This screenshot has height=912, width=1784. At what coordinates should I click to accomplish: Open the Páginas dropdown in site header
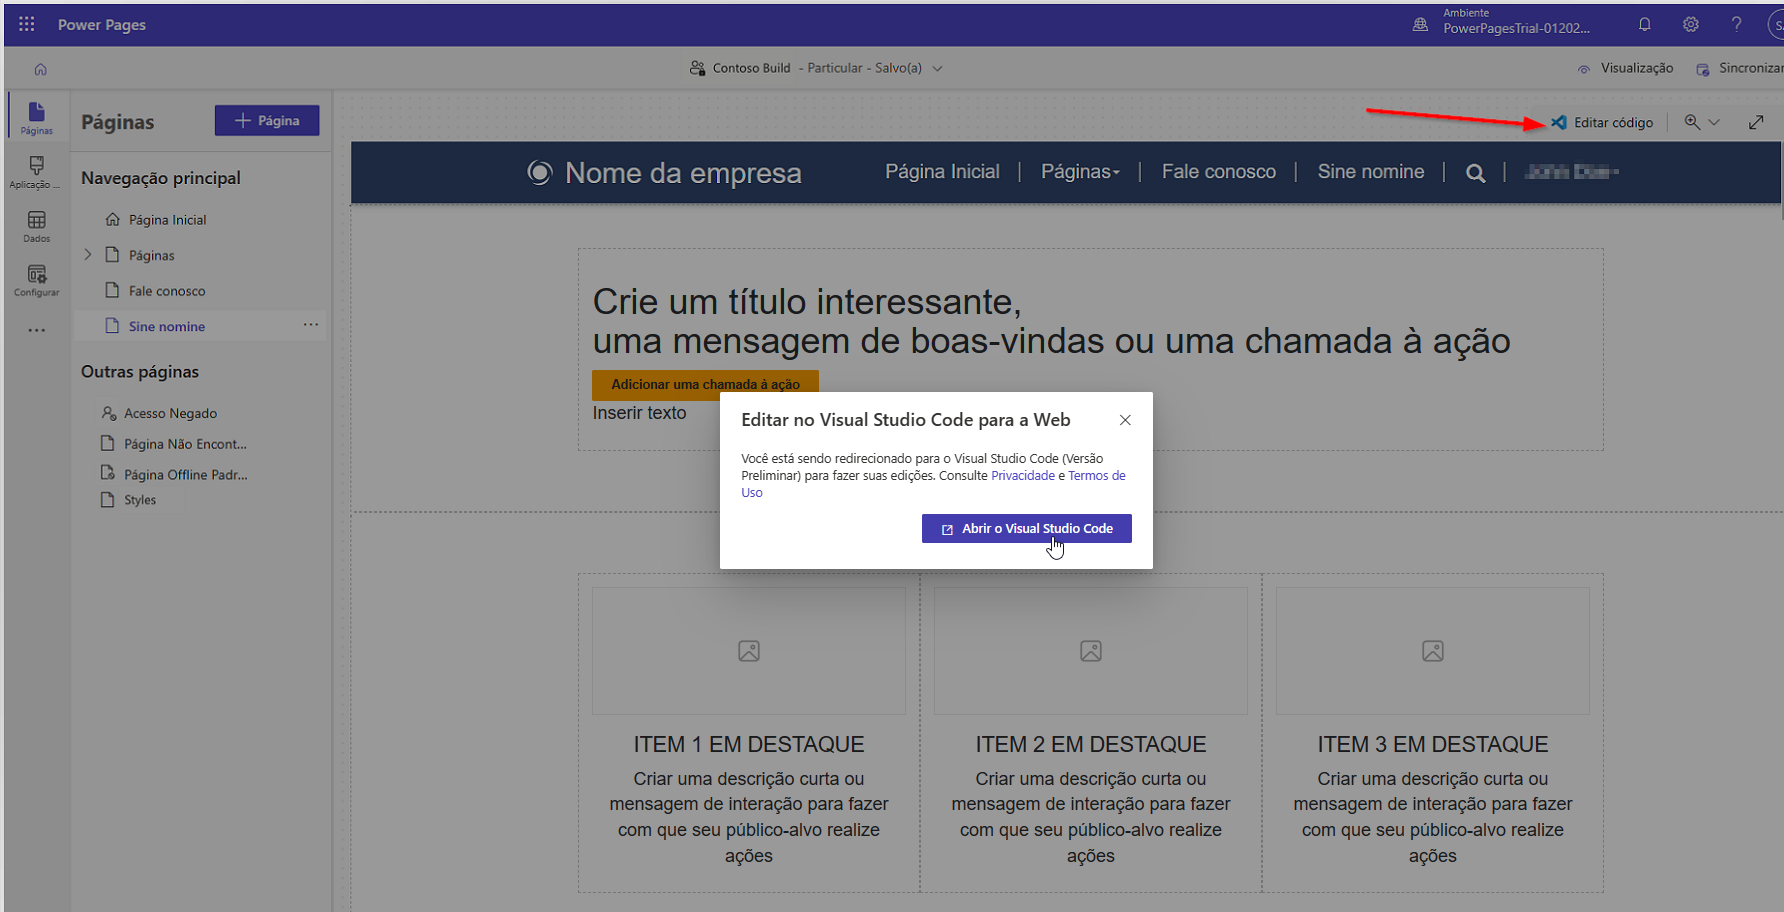point(1080,172)
